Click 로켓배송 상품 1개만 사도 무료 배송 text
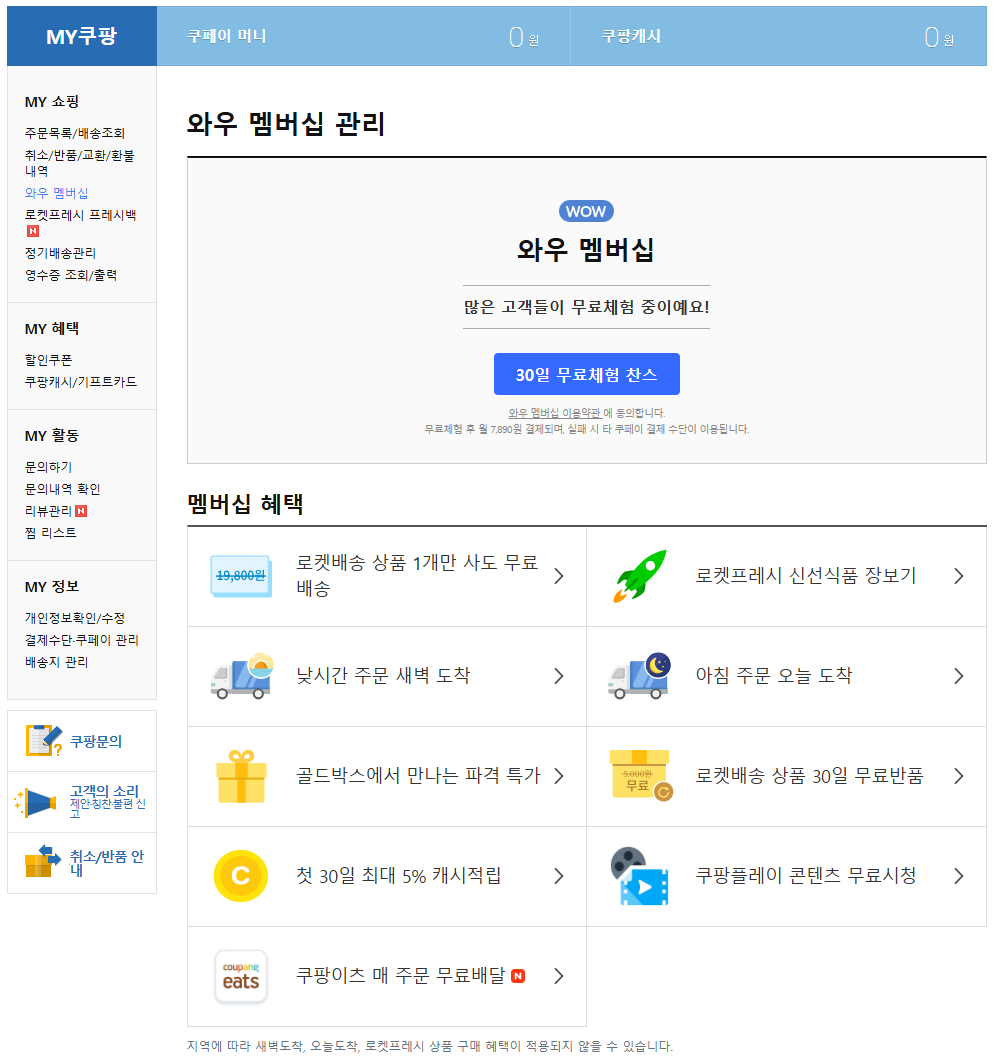This screenshot has height=1057, width=996. pyautogui.click(x=417, y=575)
